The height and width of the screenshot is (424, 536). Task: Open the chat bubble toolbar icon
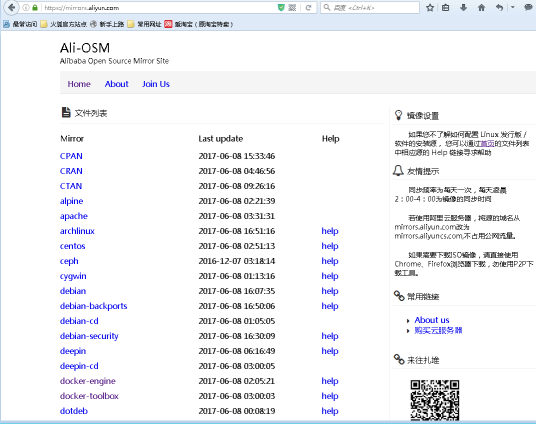point(528,7)
